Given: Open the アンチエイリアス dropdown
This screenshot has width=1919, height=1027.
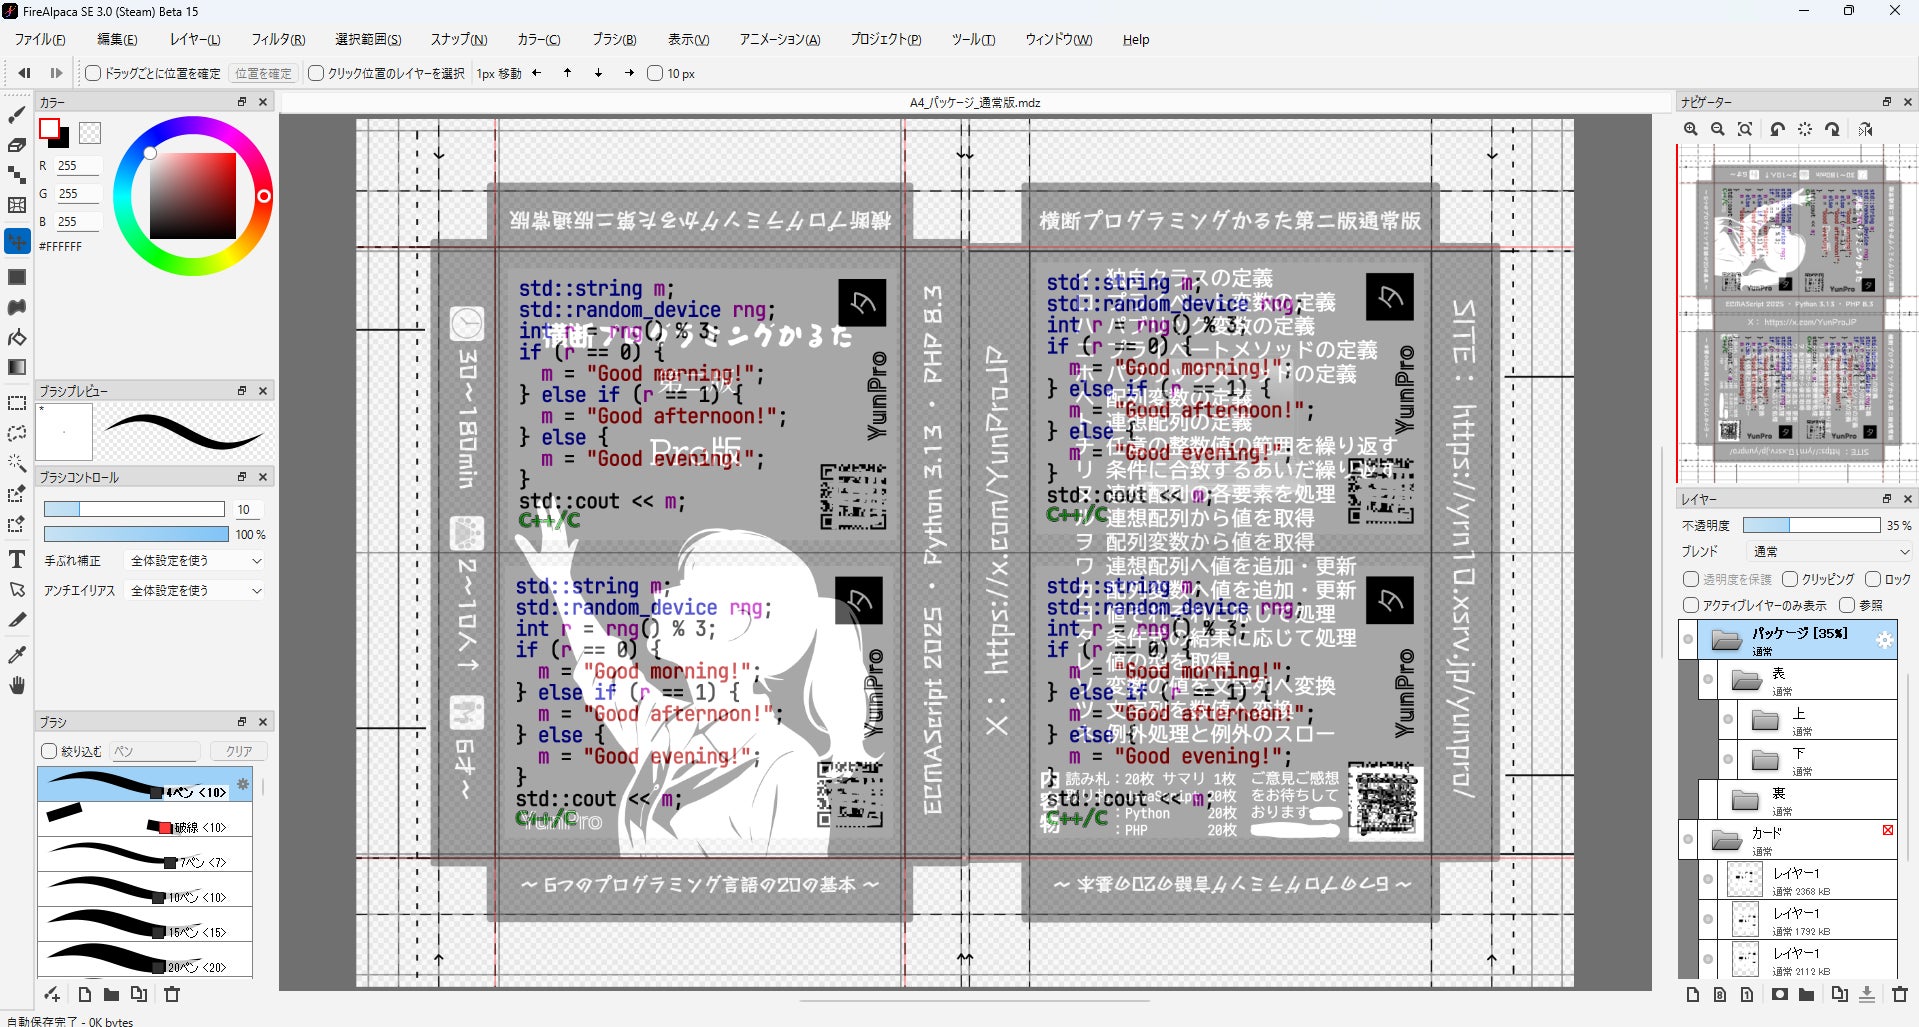Looking at the screenshot, I should pos(196,591).
